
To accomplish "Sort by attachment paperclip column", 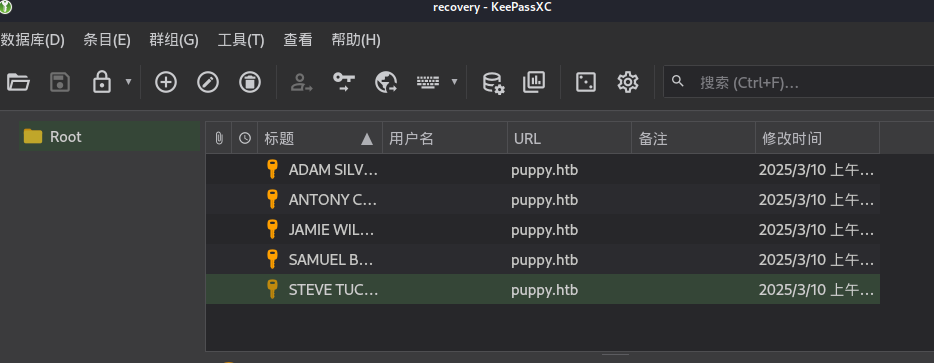I will tap(219, 138).
